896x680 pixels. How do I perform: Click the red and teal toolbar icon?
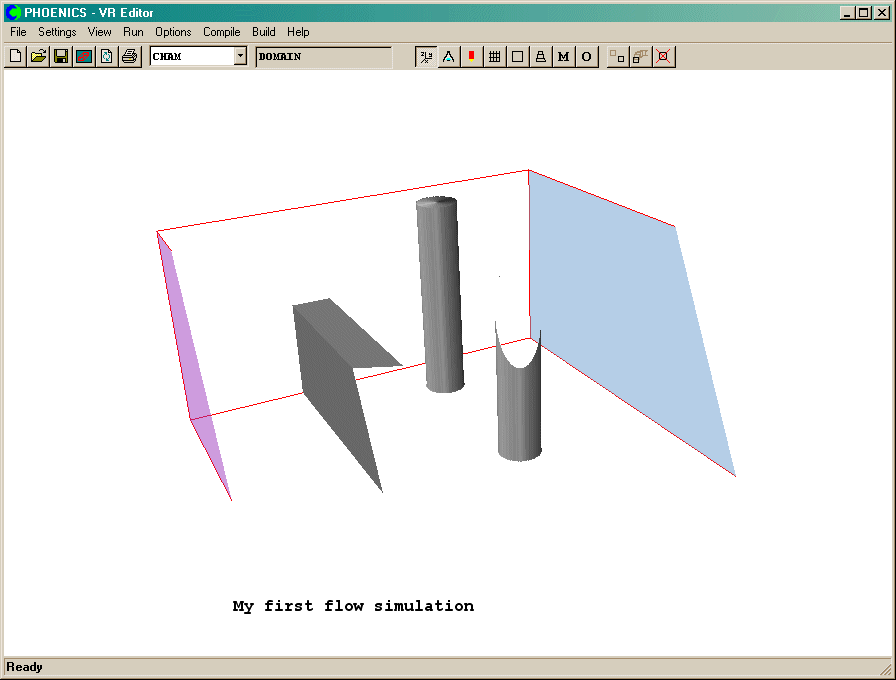(84, 57)
